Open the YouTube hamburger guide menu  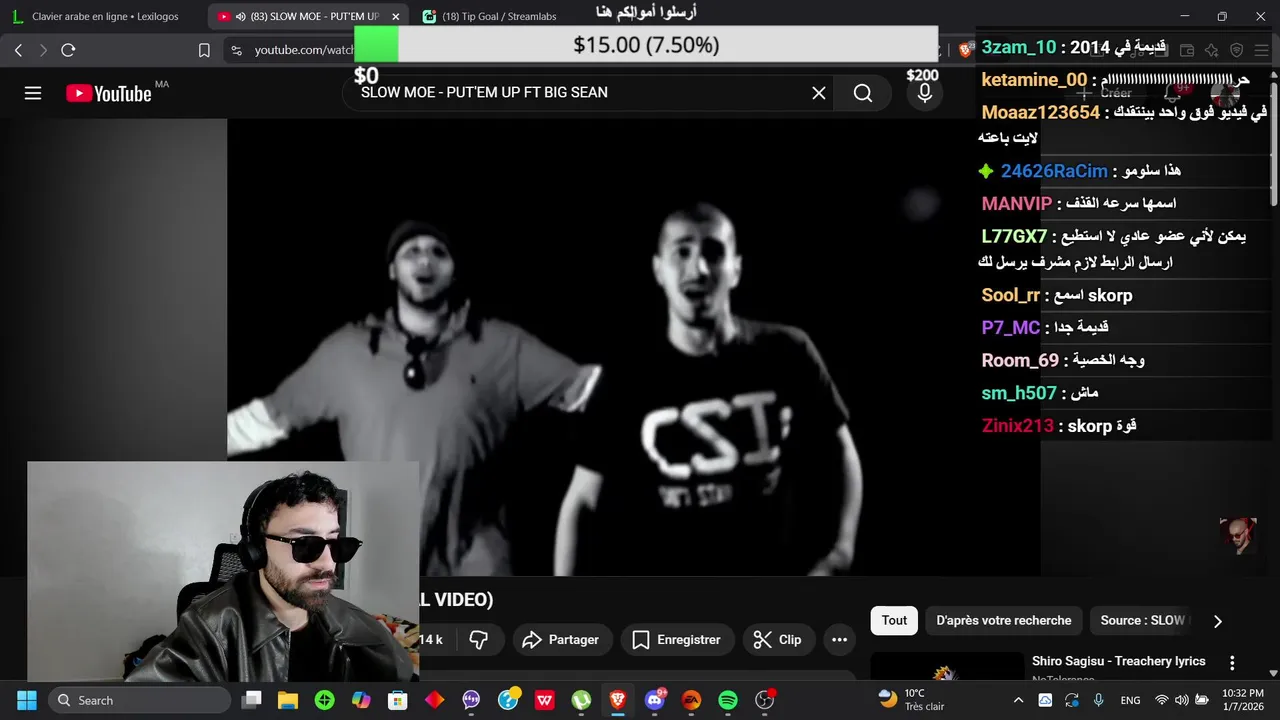[x=33, y=93]
